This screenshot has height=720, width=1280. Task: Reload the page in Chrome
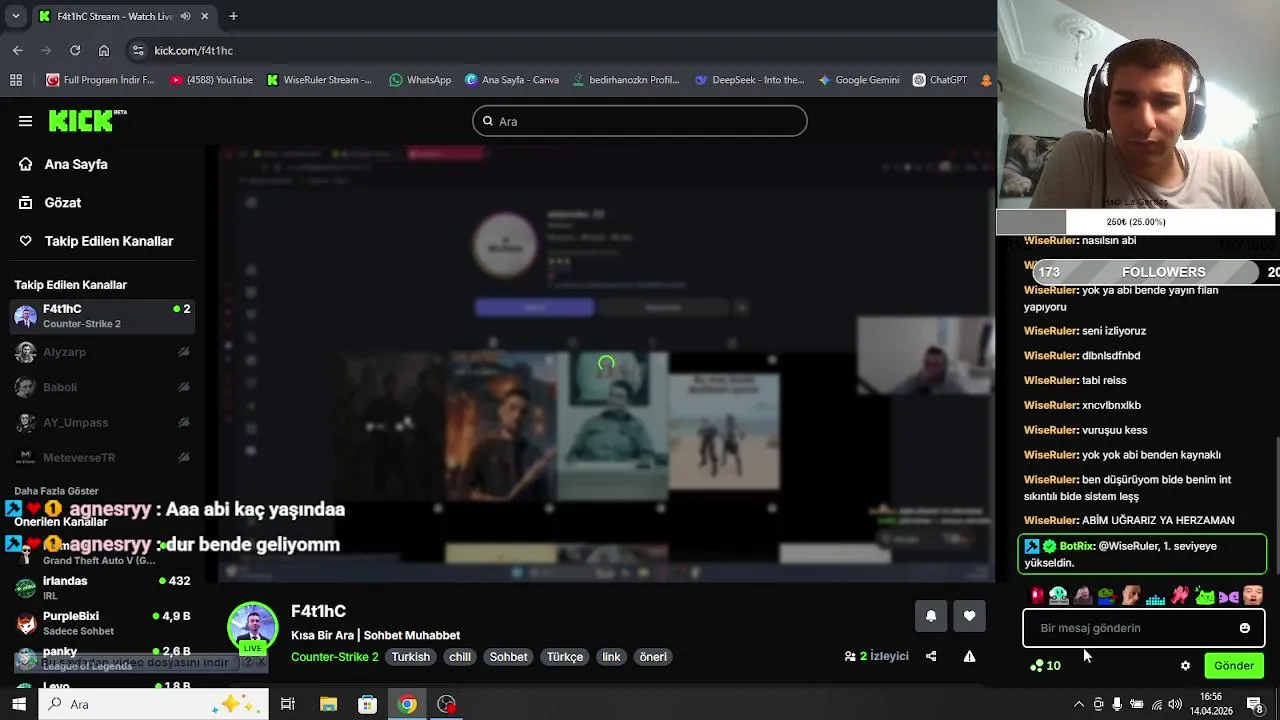(75, 50)
